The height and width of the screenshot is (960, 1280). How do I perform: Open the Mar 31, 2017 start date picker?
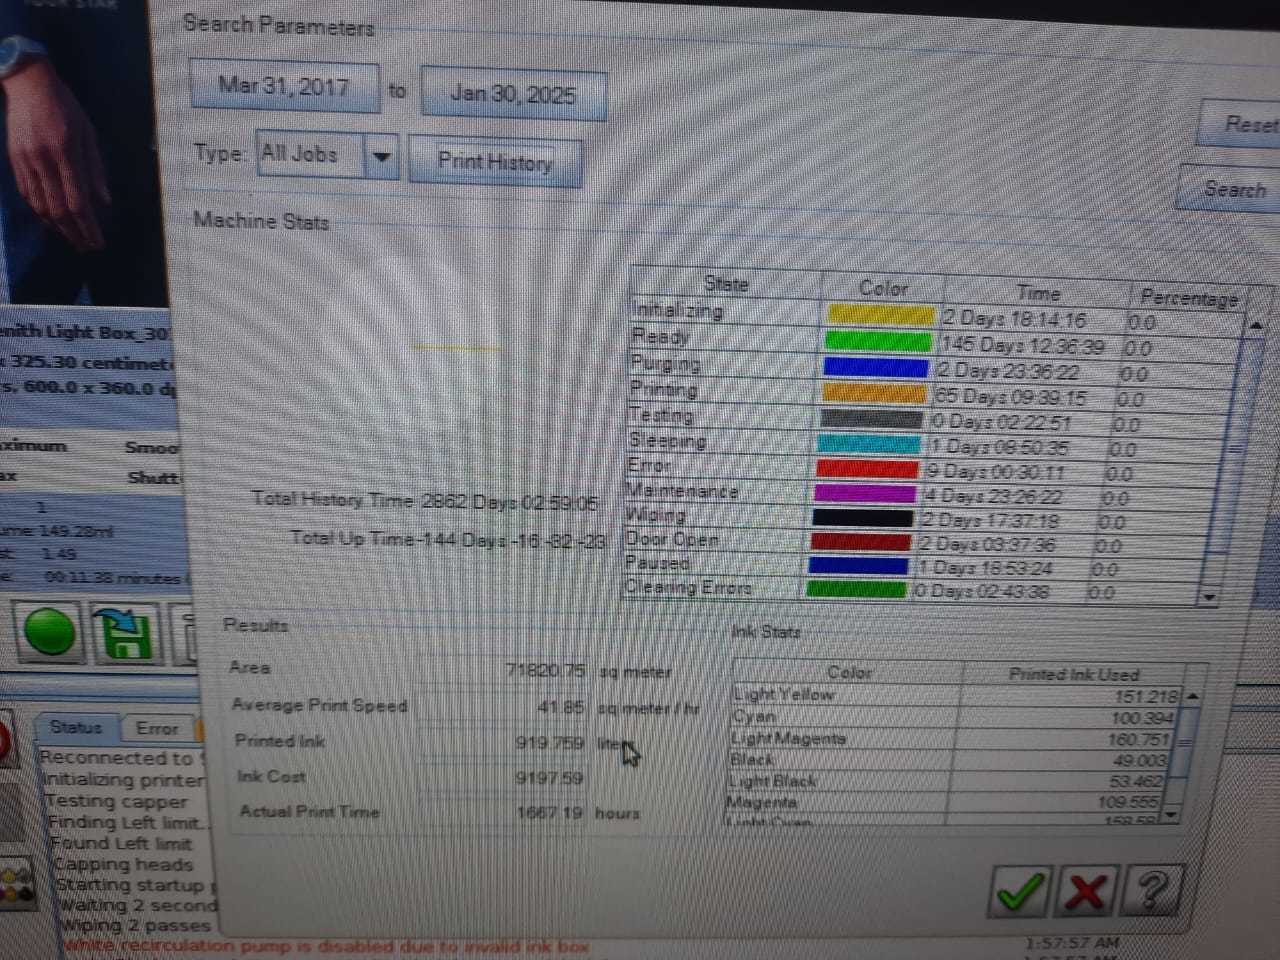[x=284, y=87]
